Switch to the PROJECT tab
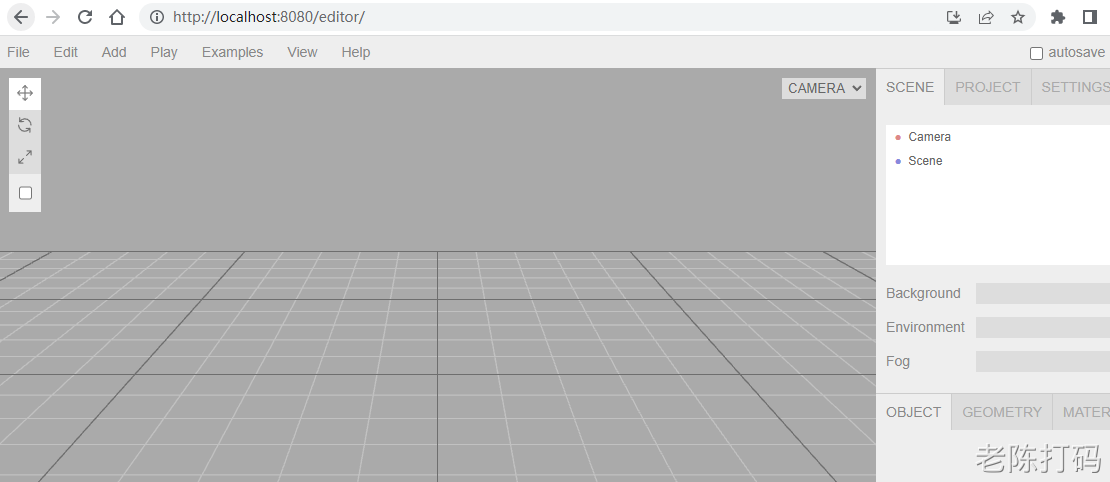Image resolution: width=1110 pixels, height=482 pixels. [x=987, y=87]
